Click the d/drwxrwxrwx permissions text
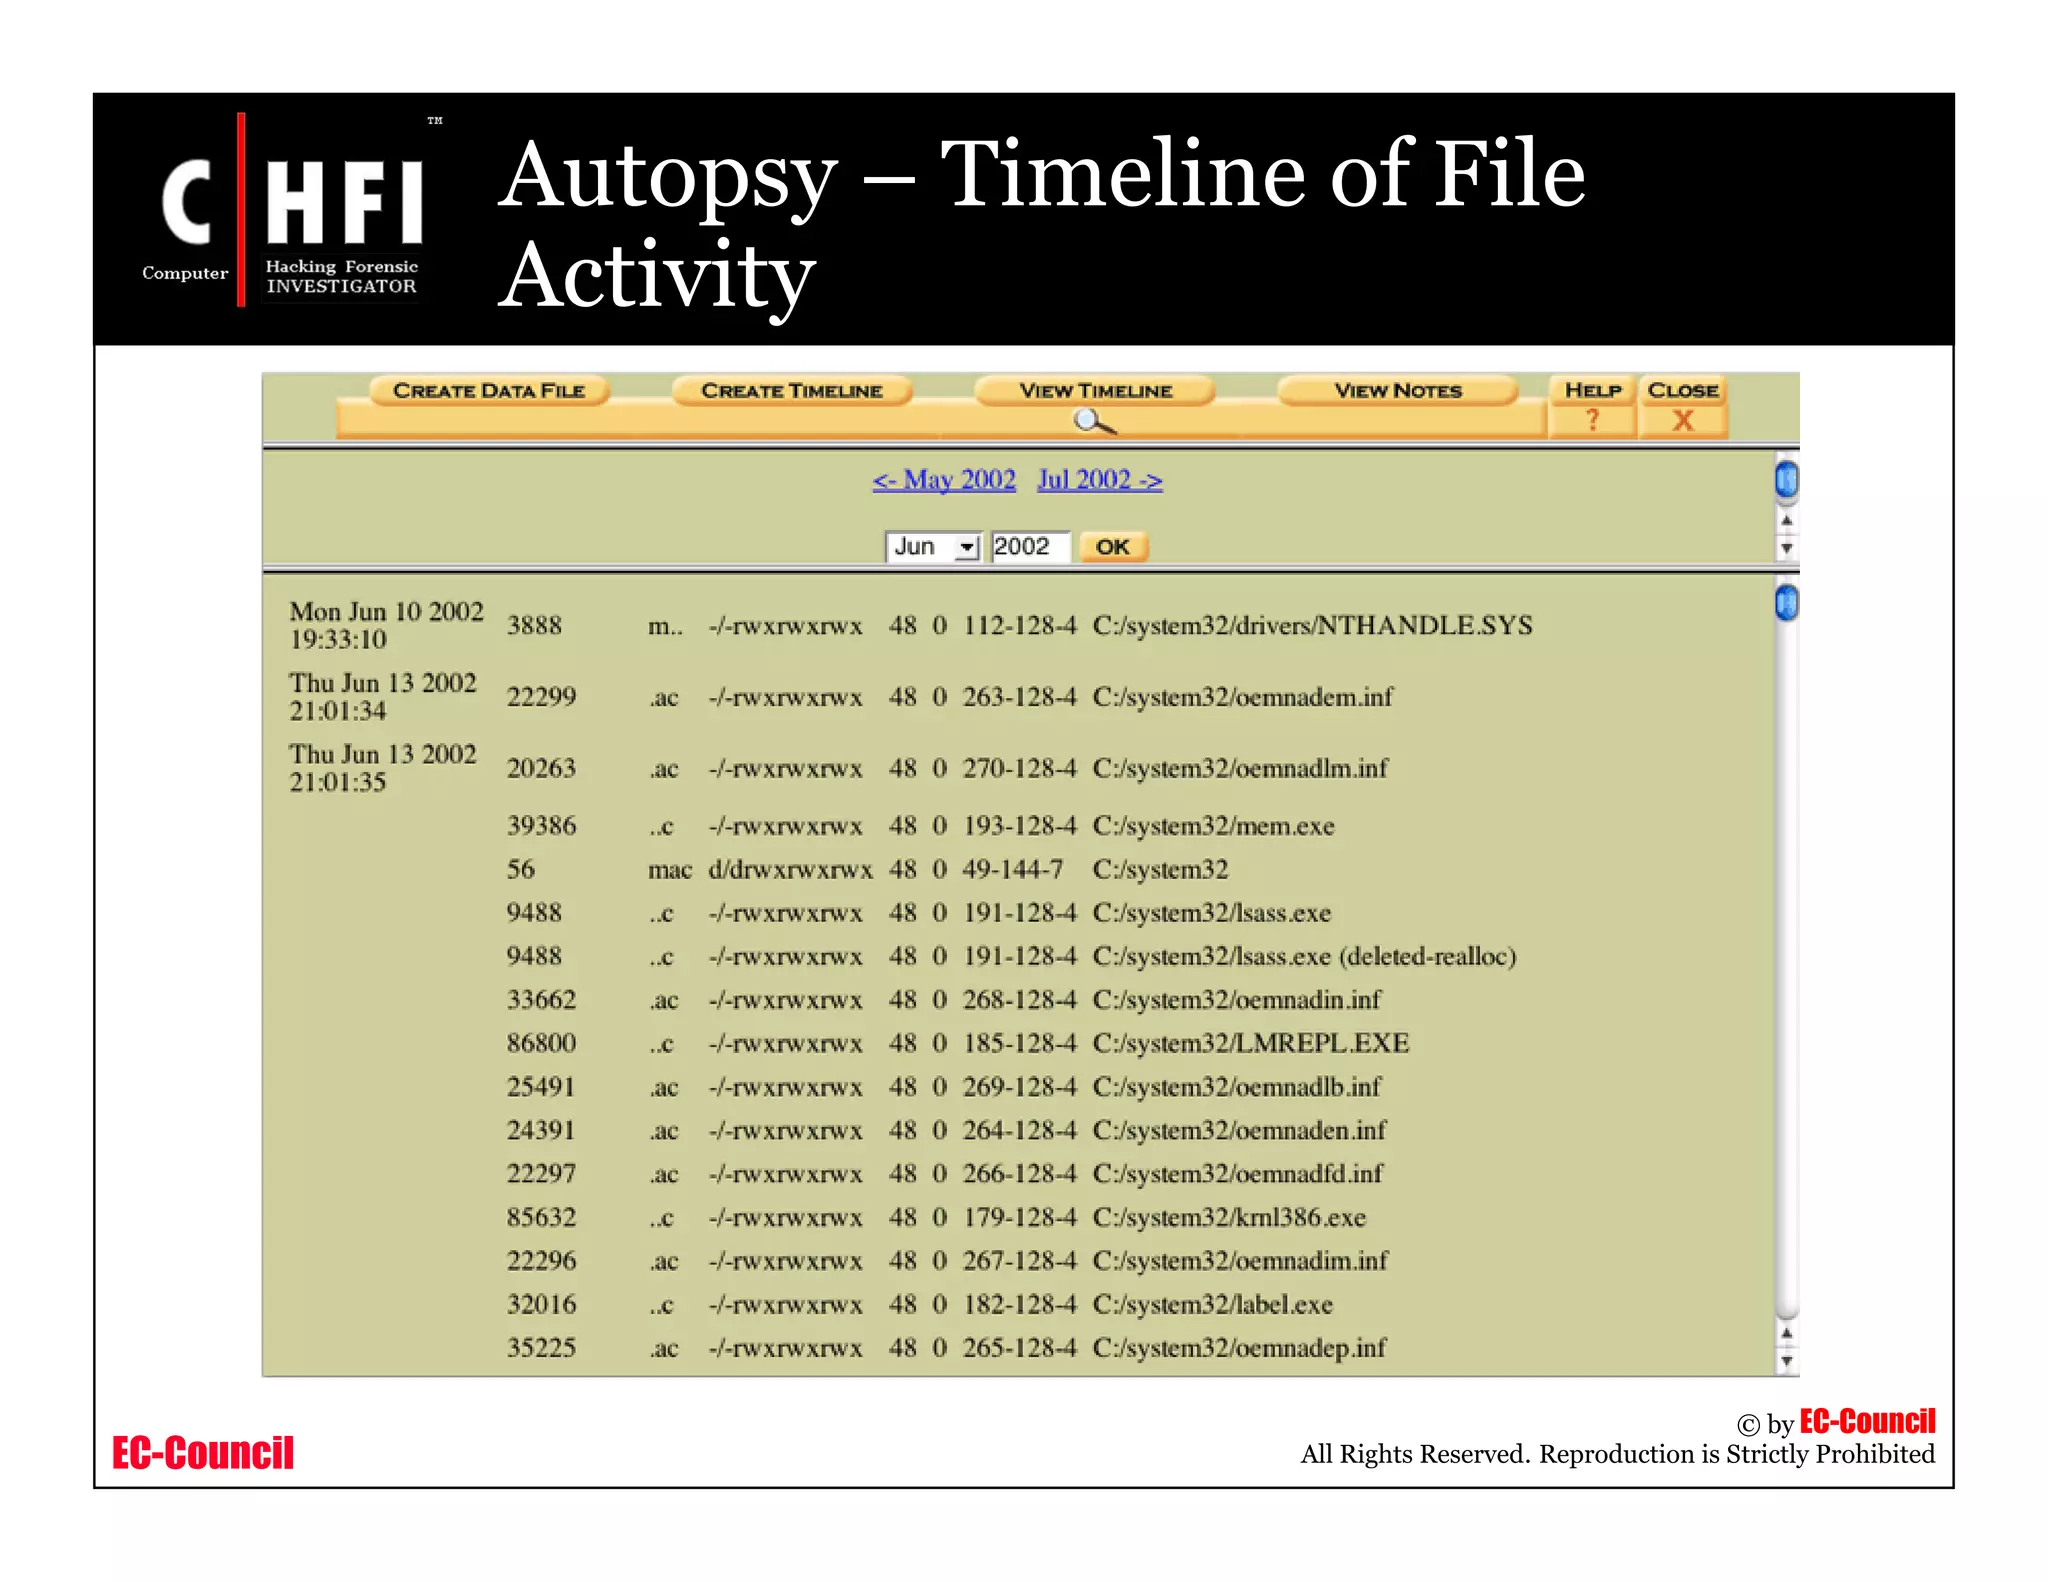This screenshot has height=1582, width=2048. [790, 870]
